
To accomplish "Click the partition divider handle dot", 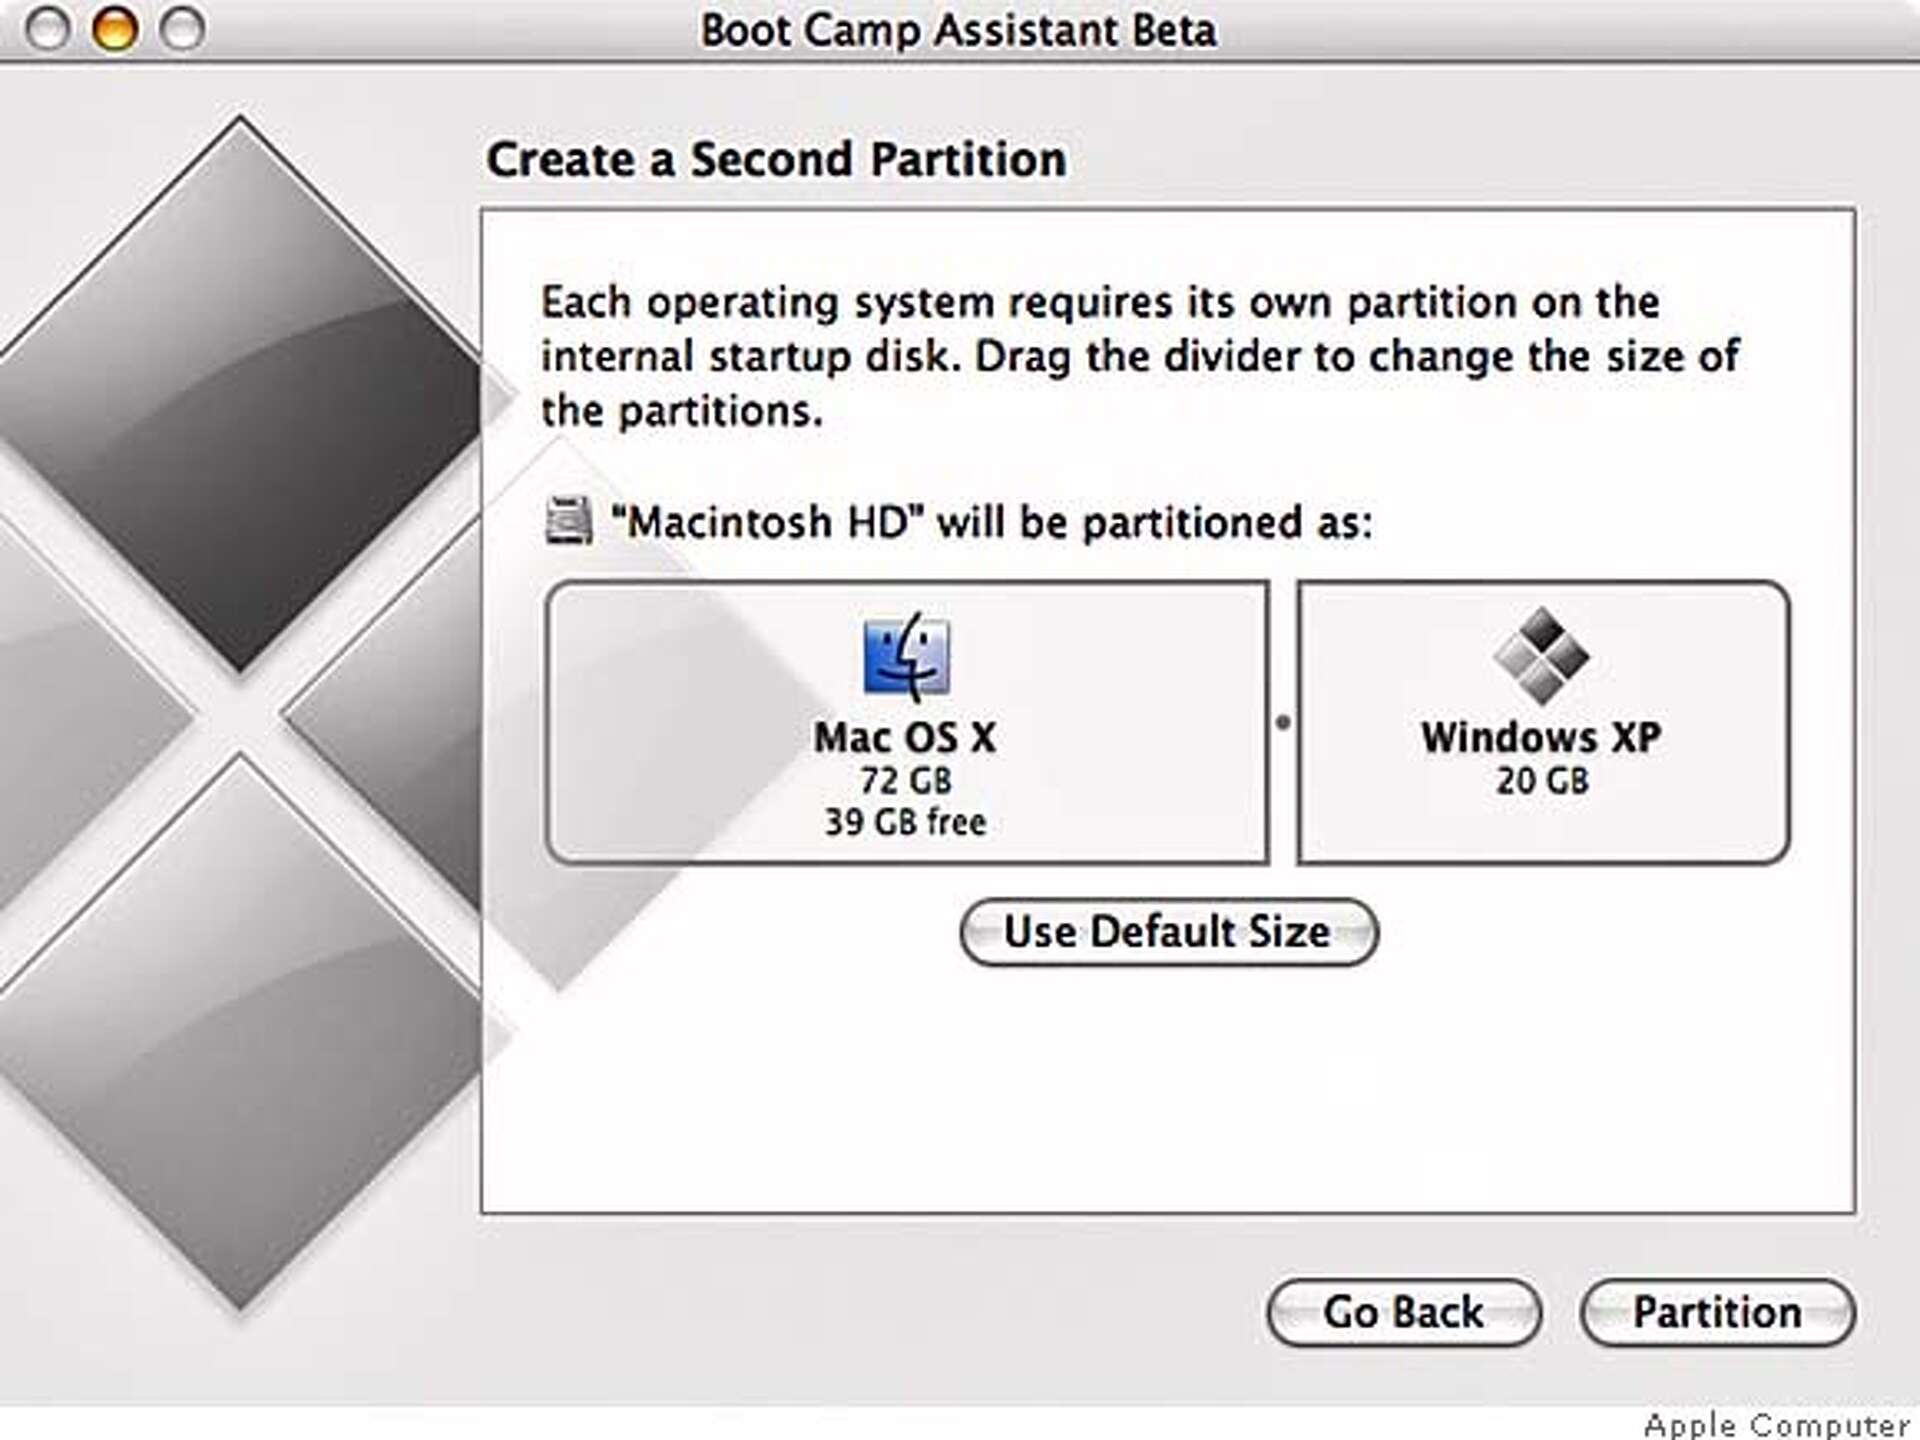I will 1283,721.
